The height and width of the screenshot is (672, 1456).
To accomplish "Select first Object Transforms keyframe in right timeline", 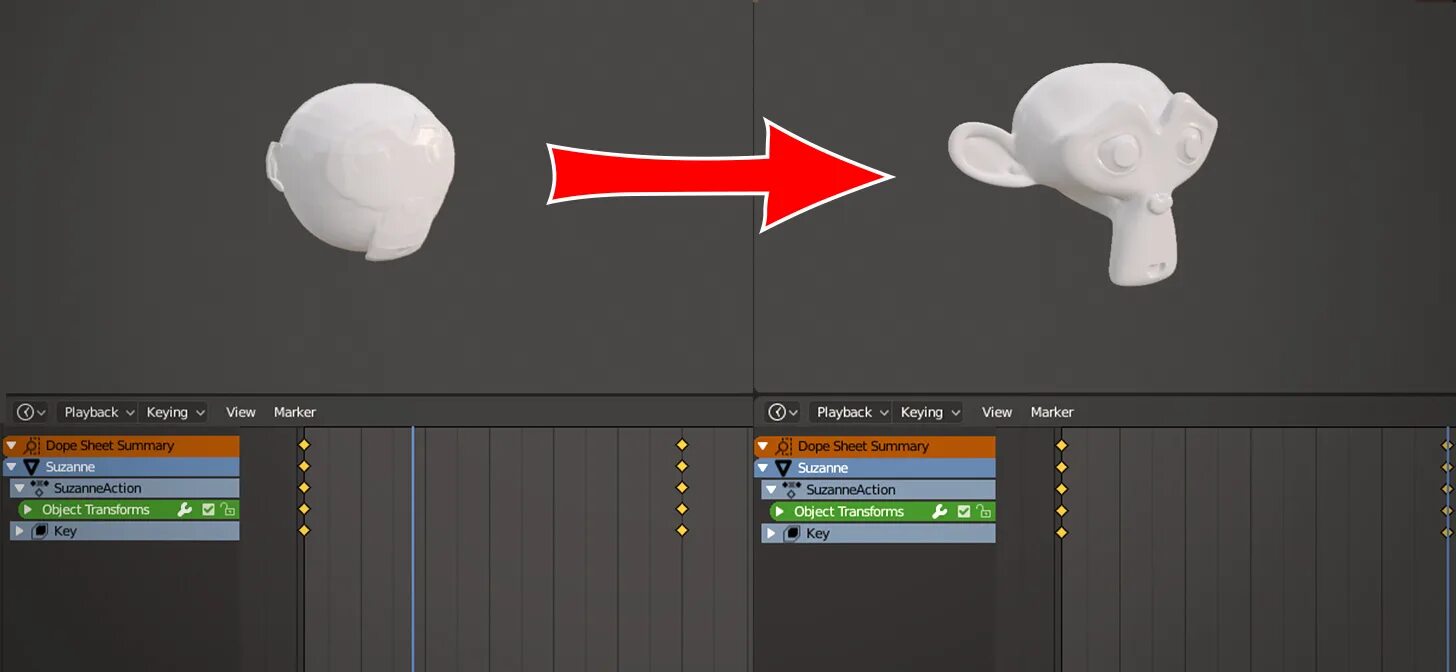I will [x=1062, y=511].
